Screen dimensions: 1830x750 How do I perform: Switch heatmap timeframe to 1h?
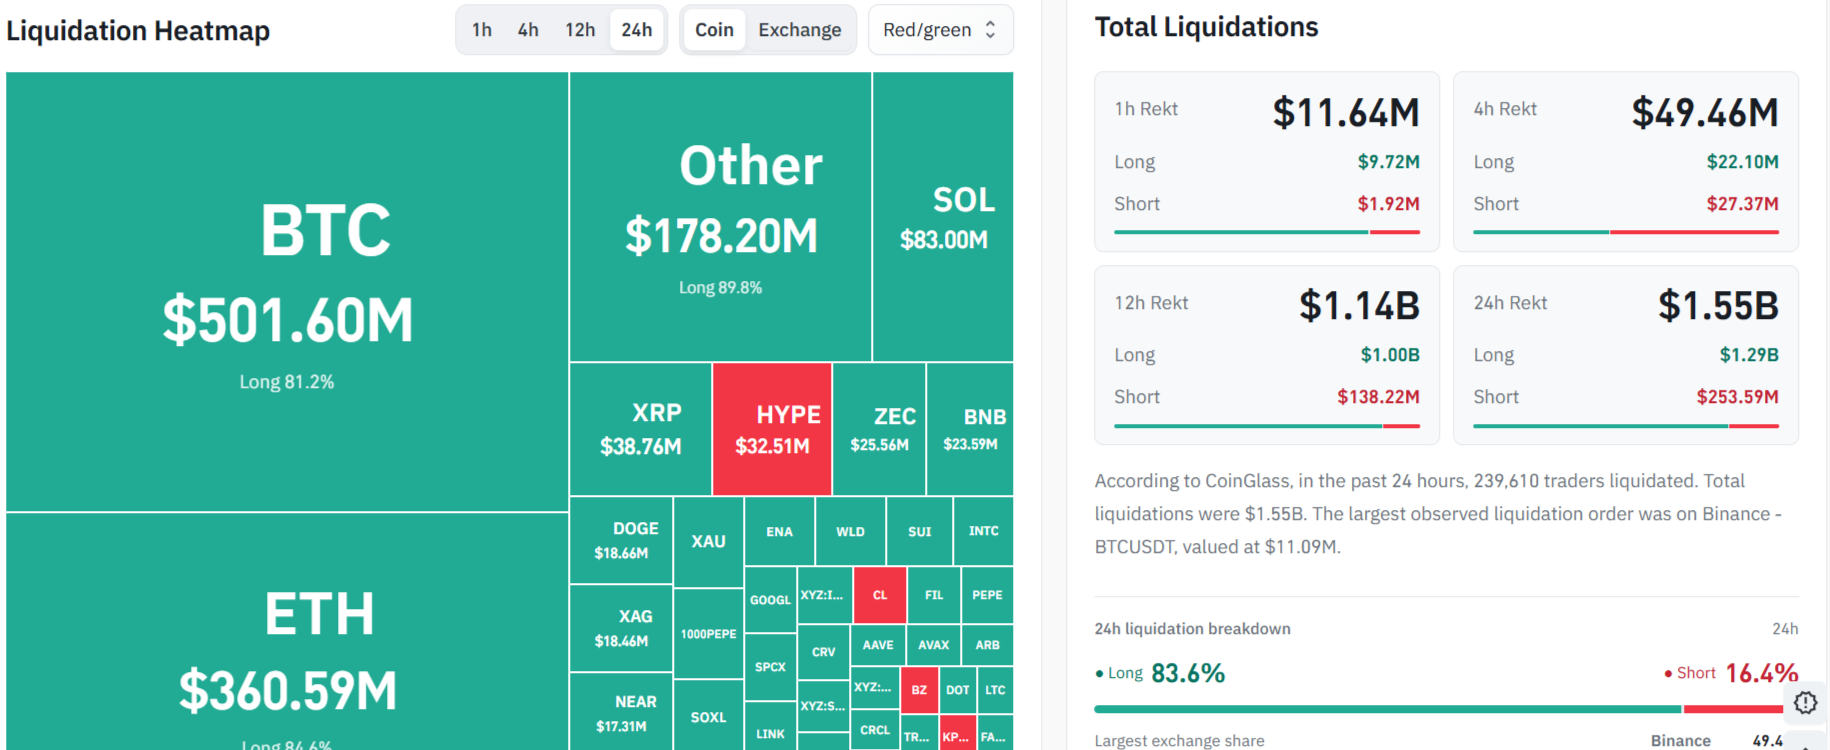(x=482, y=30)
